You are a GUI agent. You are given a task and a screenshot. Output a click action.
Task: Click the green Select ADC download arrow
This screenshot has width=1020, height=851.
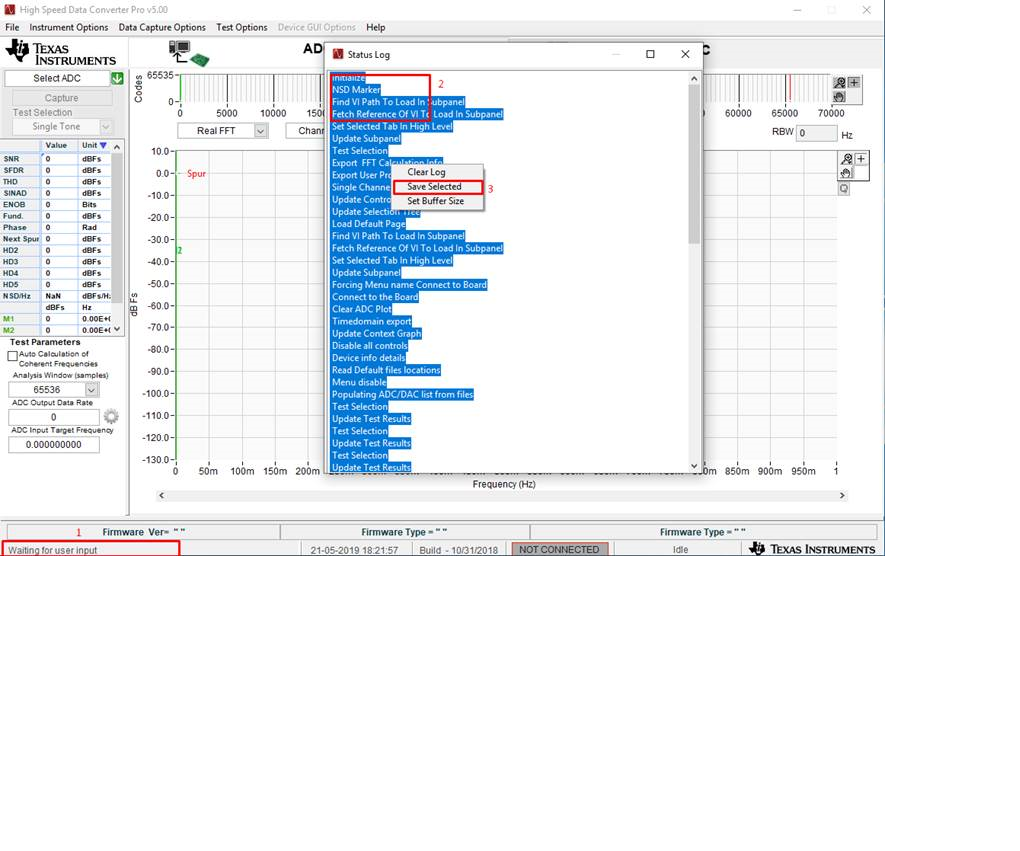pos(117,78)
